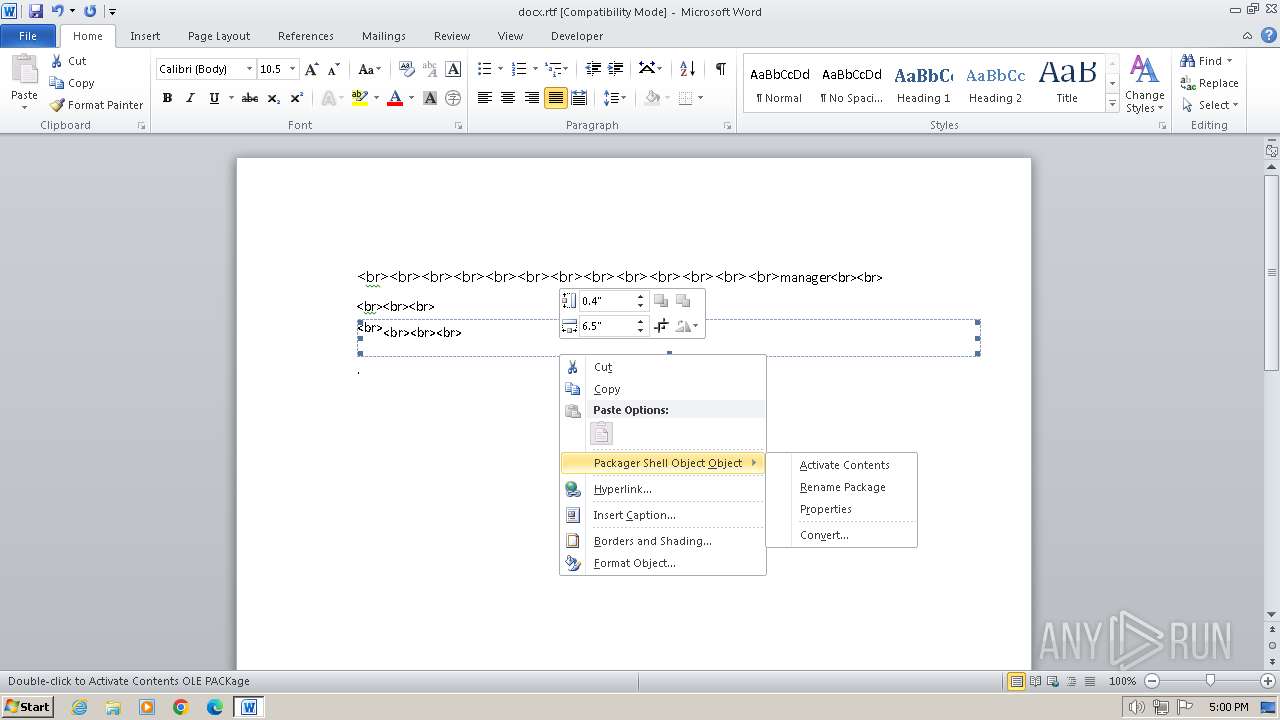Image resolution: width=1280 pixels, height=720 pixels.
Task: Click the Format Painter button
Action: click(96, 105)
